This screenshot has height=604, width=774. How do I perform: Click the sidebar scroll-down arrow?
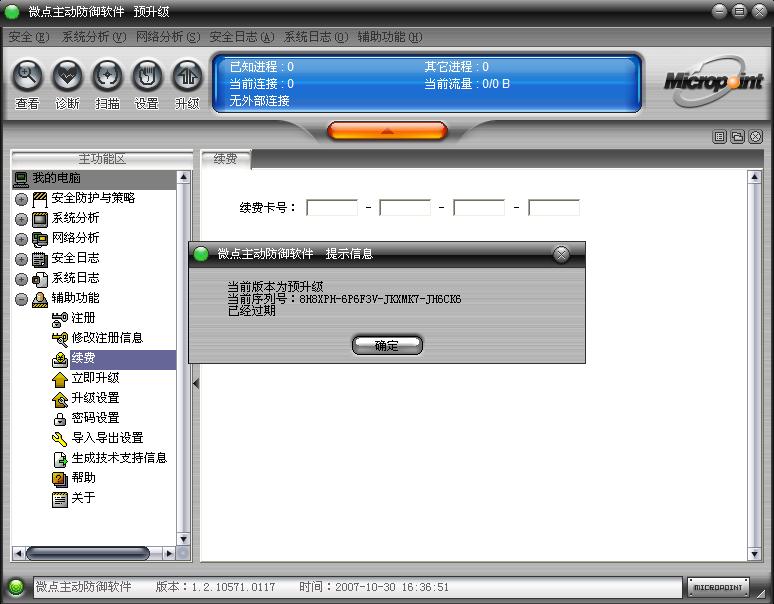[x=184, y=539]
